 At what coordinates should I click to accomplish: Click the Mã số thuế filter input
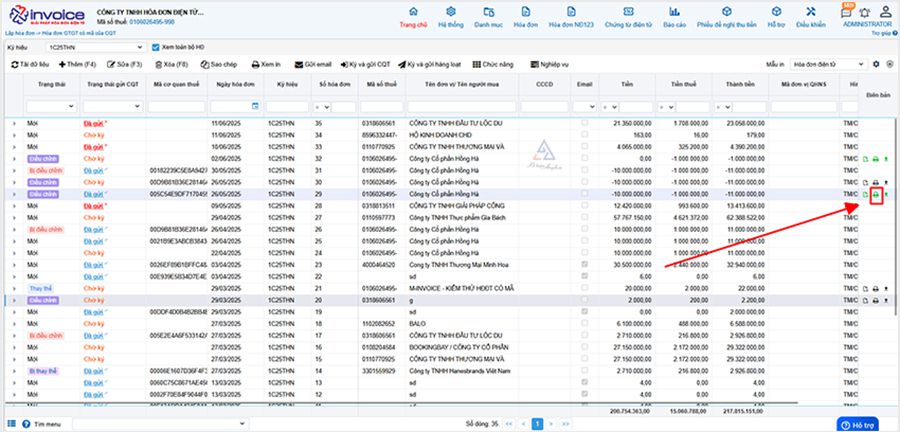(382, 107)
